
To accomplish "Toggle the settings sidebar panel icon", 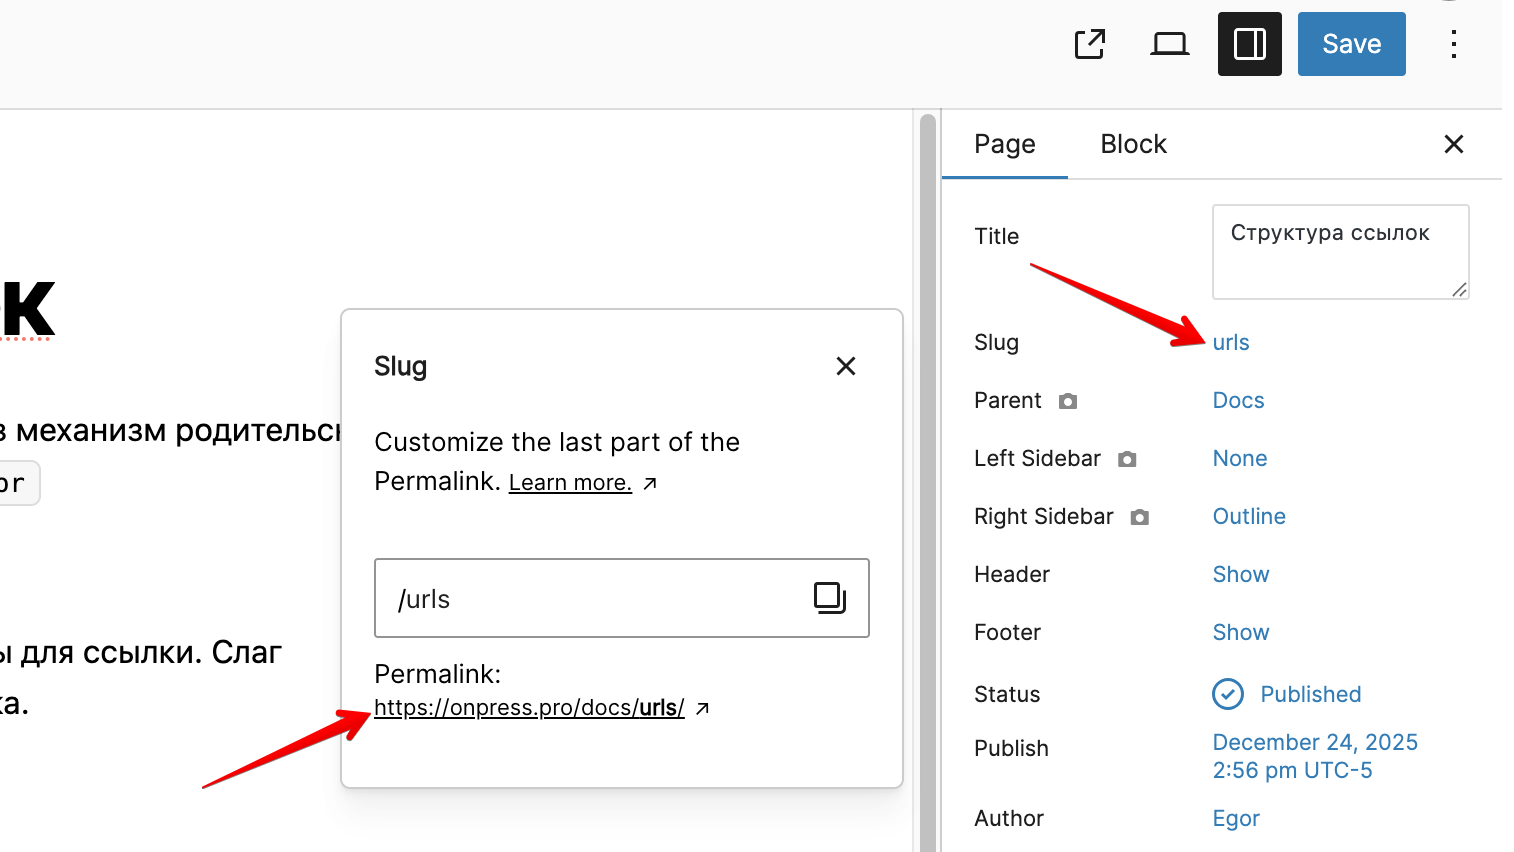I will pos(1249,44).
